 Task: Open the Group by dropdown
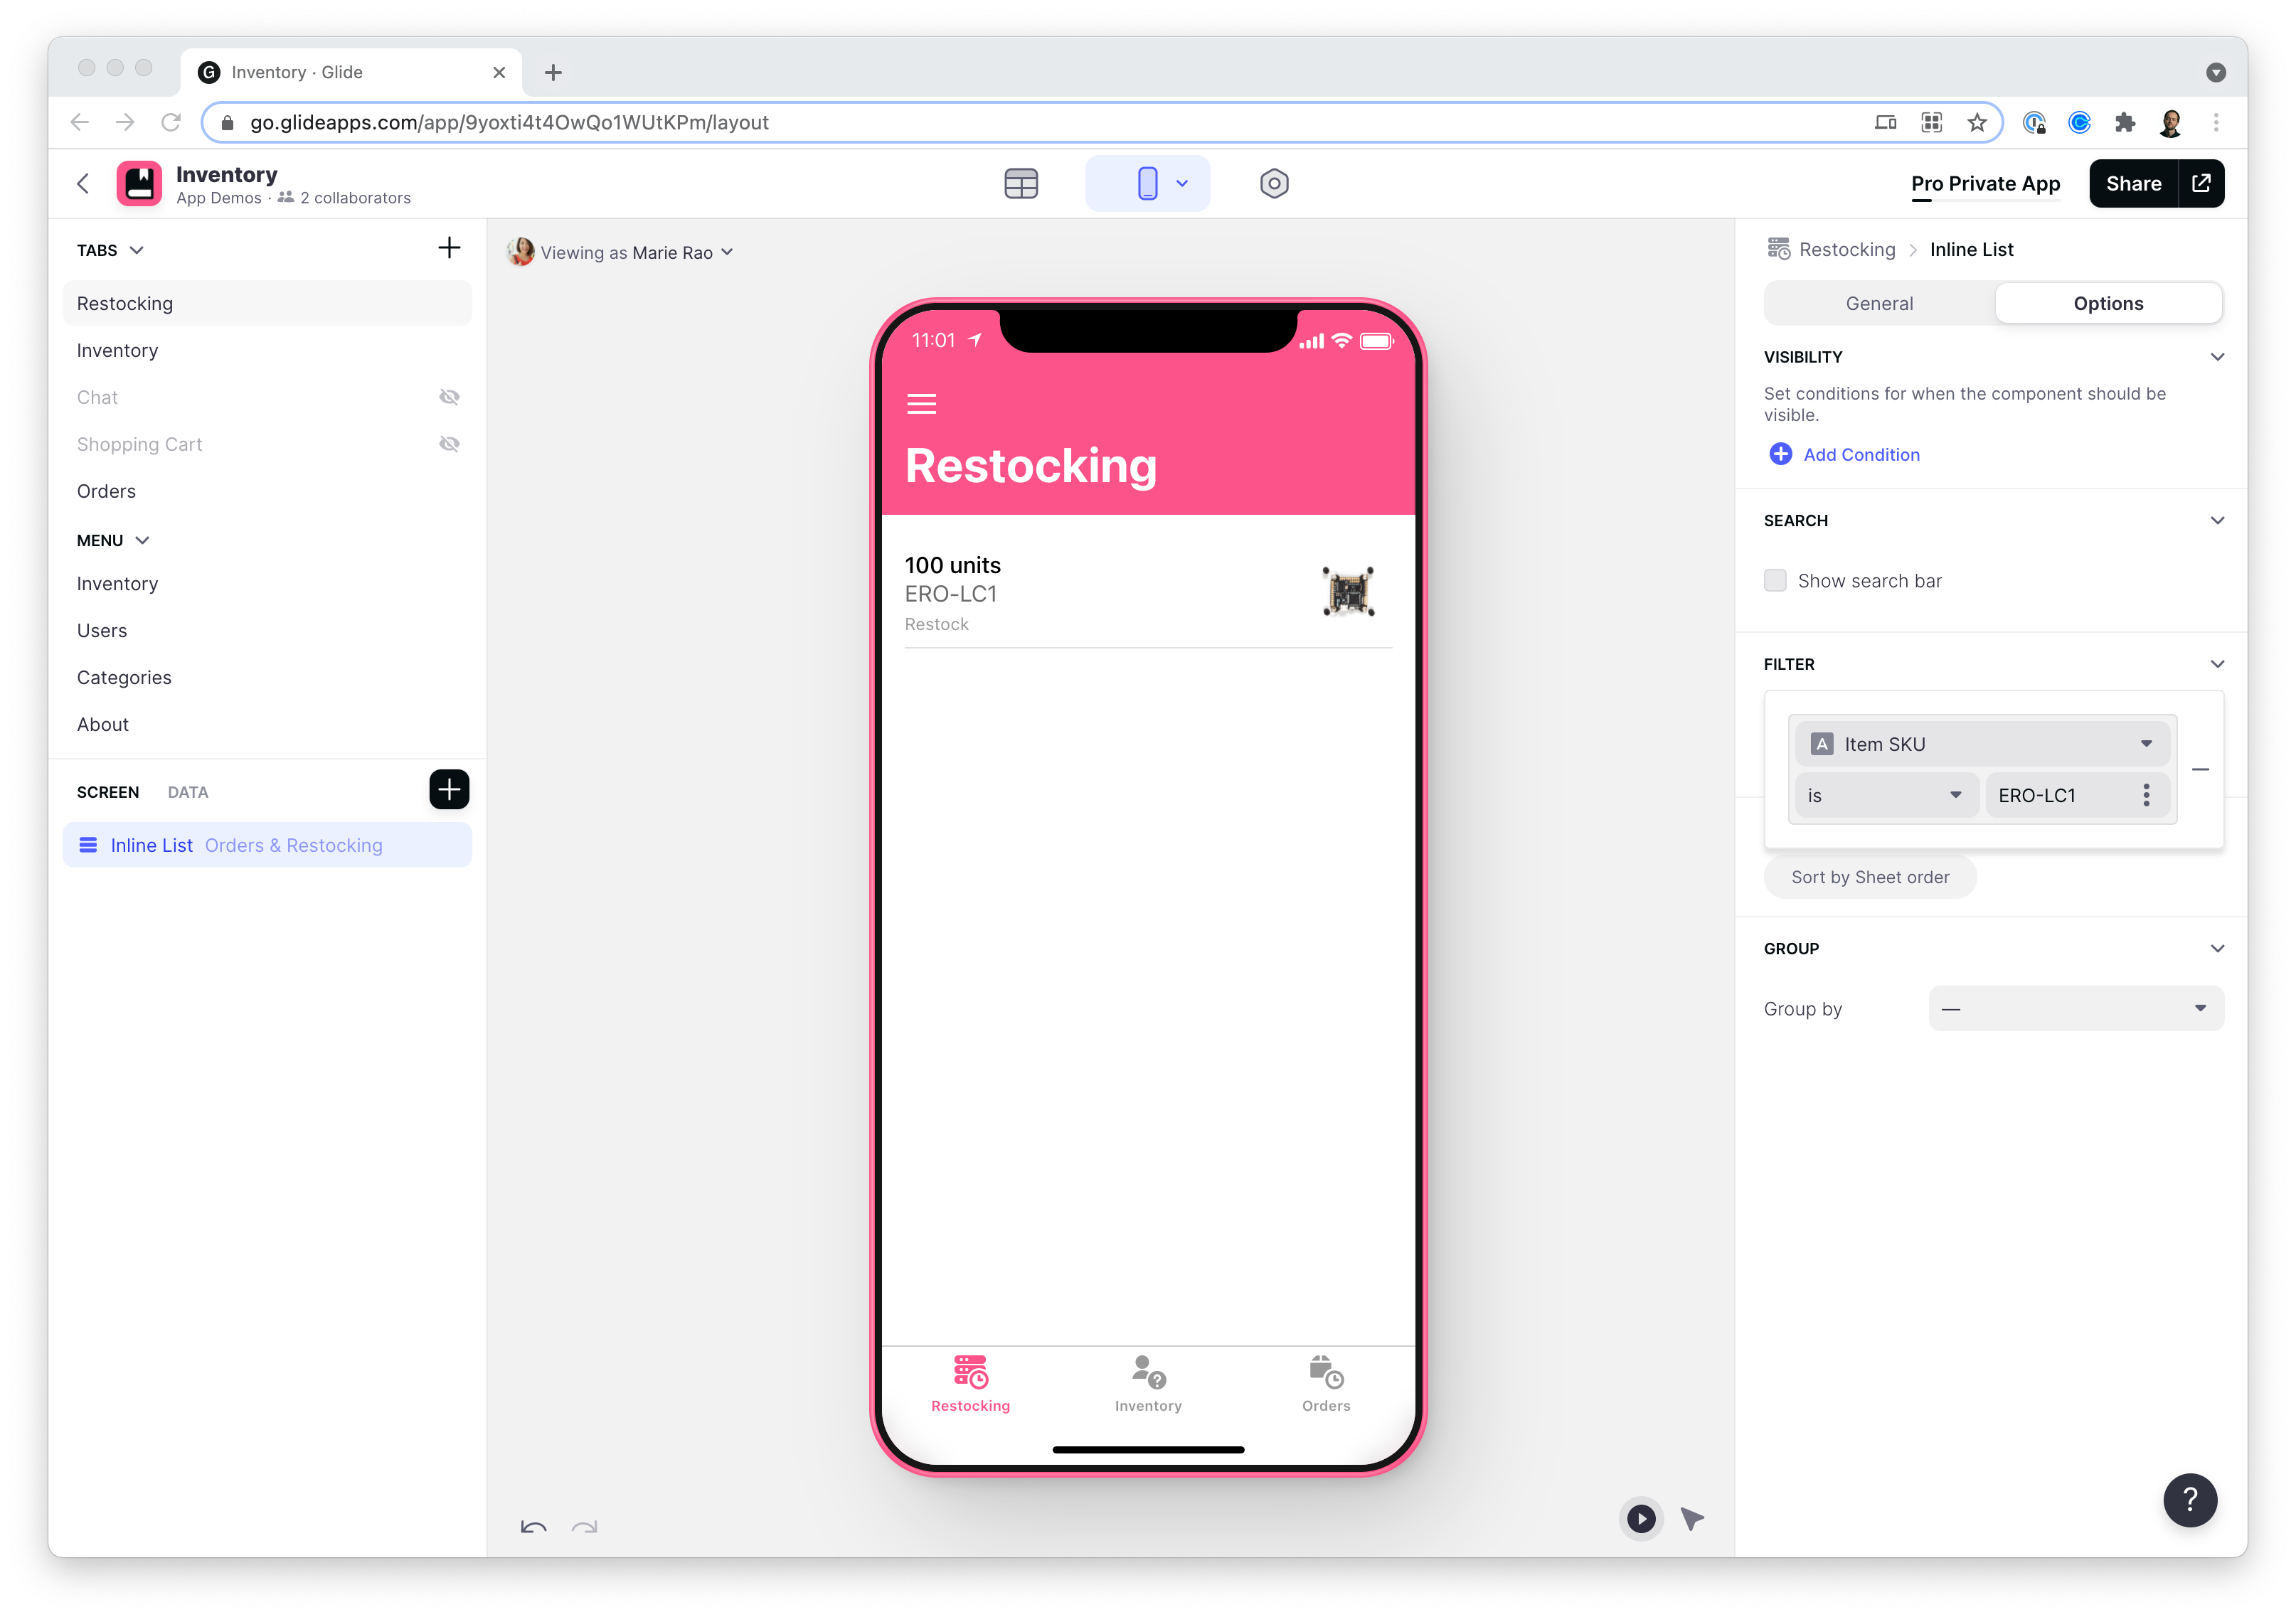pyautogui.click(x=2075, y=1009)
